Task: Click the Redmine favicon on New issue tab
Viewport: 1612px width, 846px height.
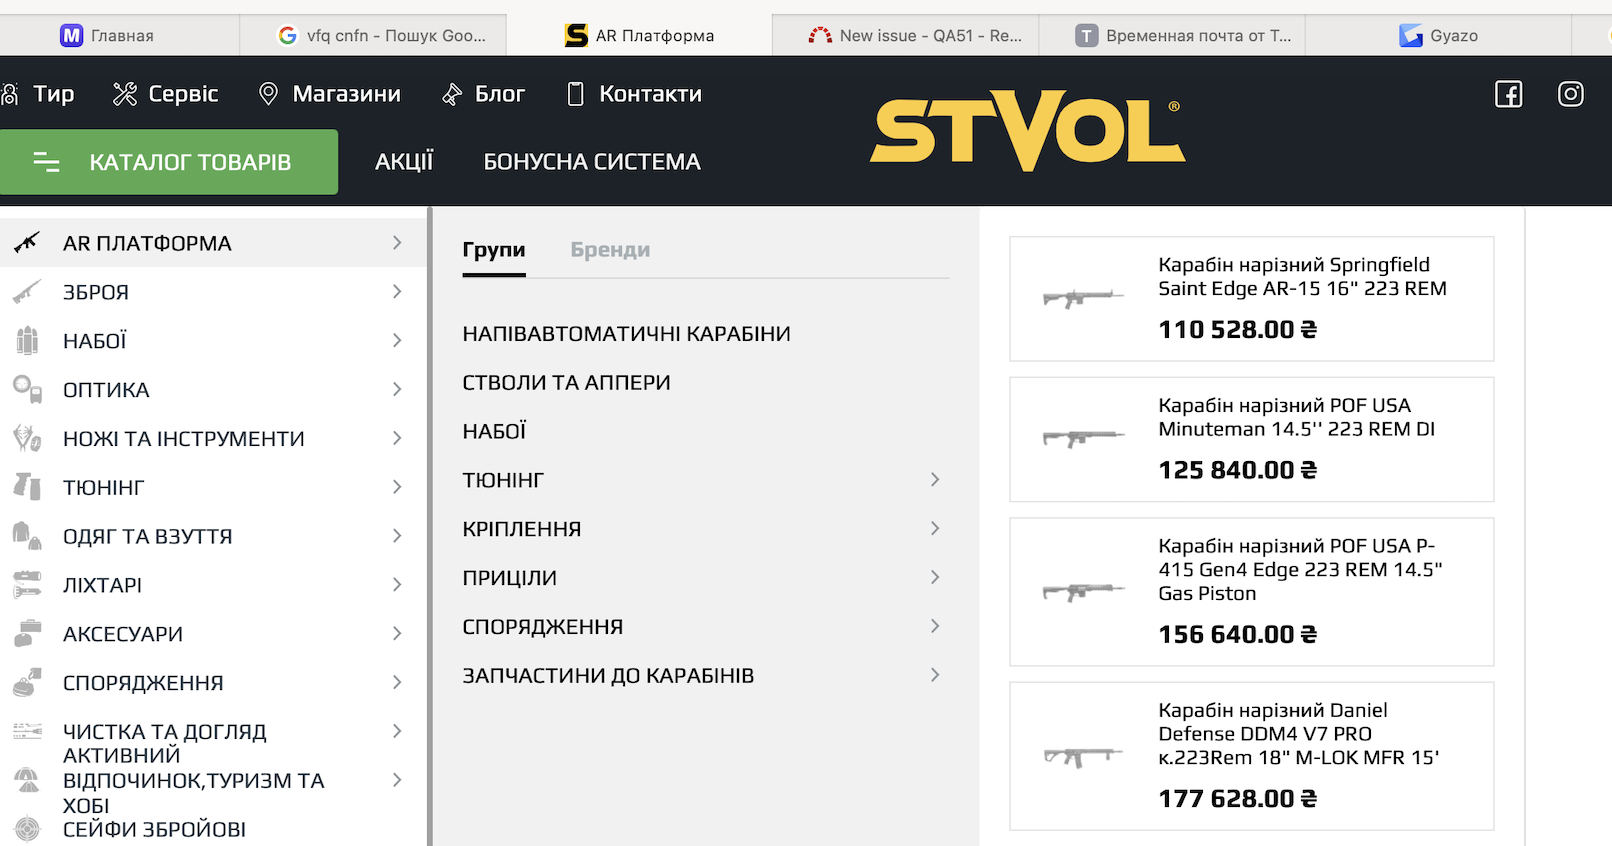Action: pos(820,36)
